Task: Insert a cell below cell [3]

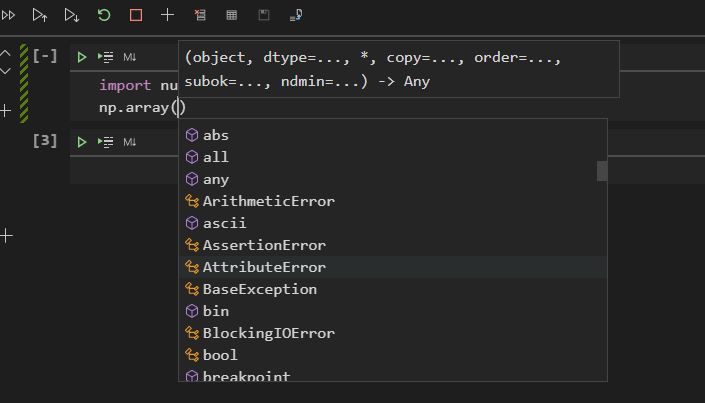Action: point(6,235)
